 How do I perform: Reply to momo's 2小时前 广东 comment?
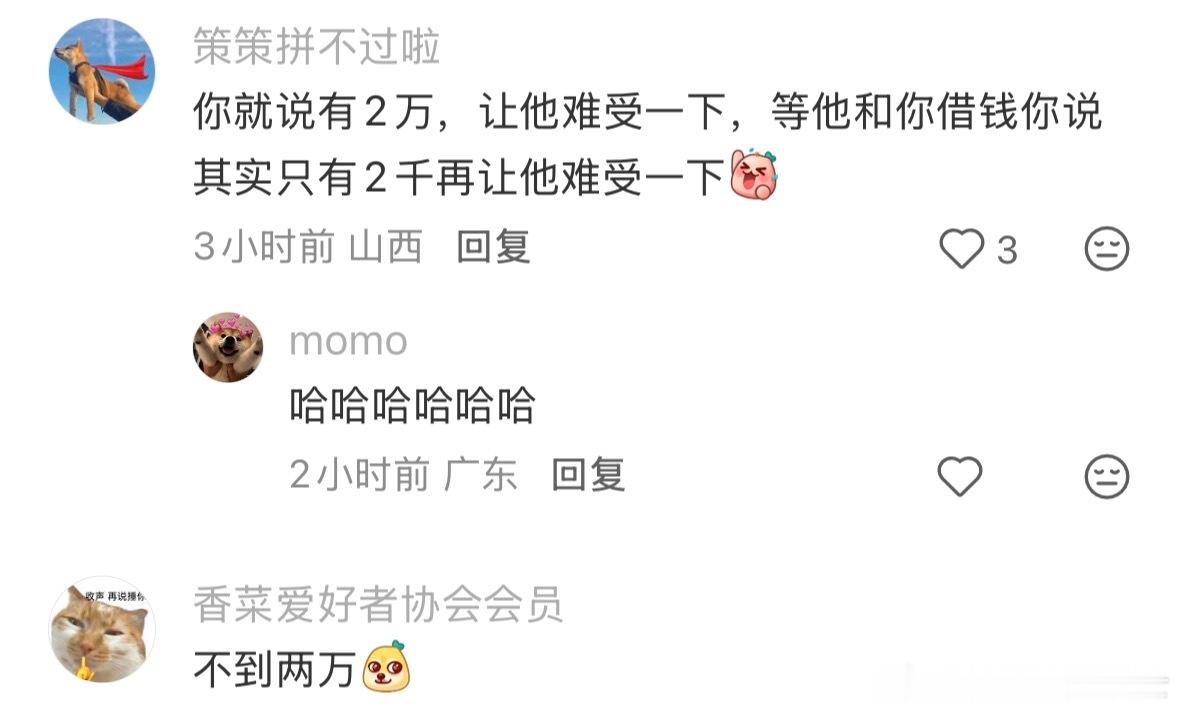[589, 475]
